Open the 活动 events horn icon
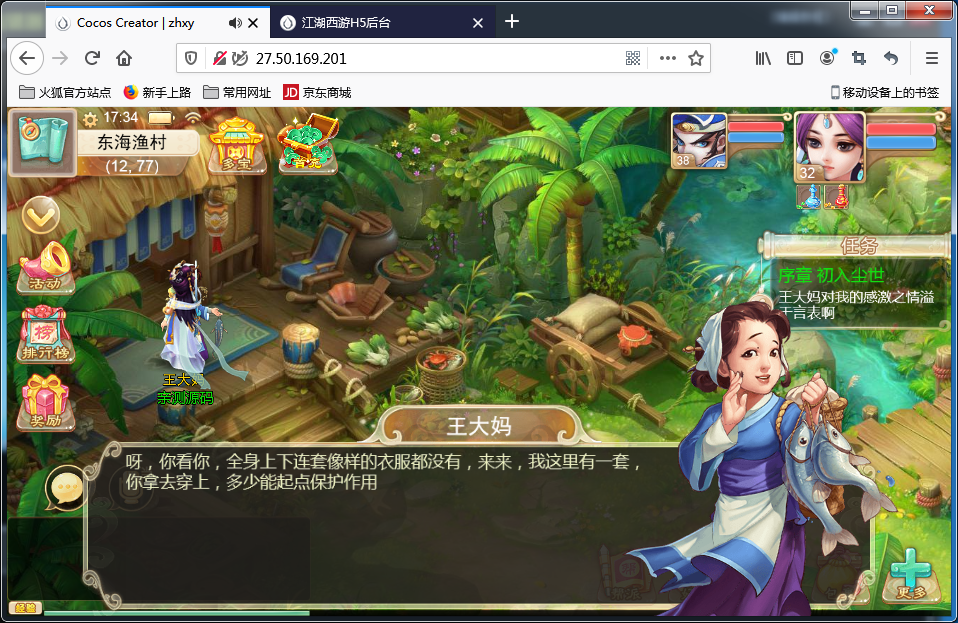This screenshot has width=958, height=623. pos(46,267)
